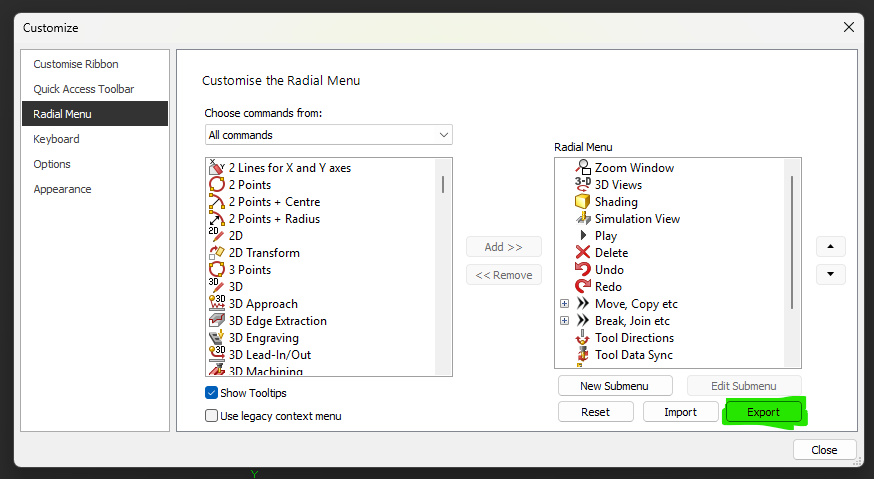The width and height of the screenshot is (874, 479).
Task: Click the Tool Directions icon
Action: tap(583, 338)
